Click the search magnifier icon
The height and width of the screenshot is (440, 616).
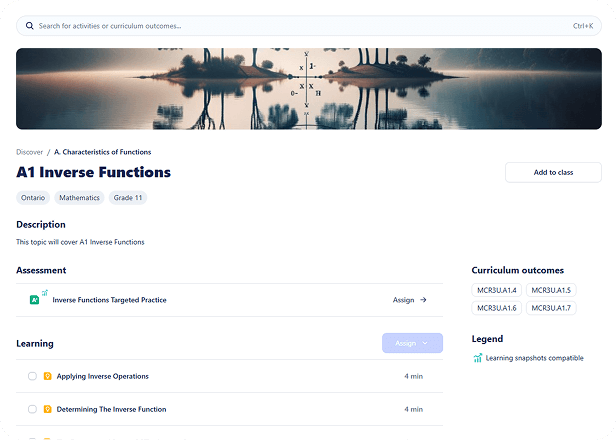point(29,26)
